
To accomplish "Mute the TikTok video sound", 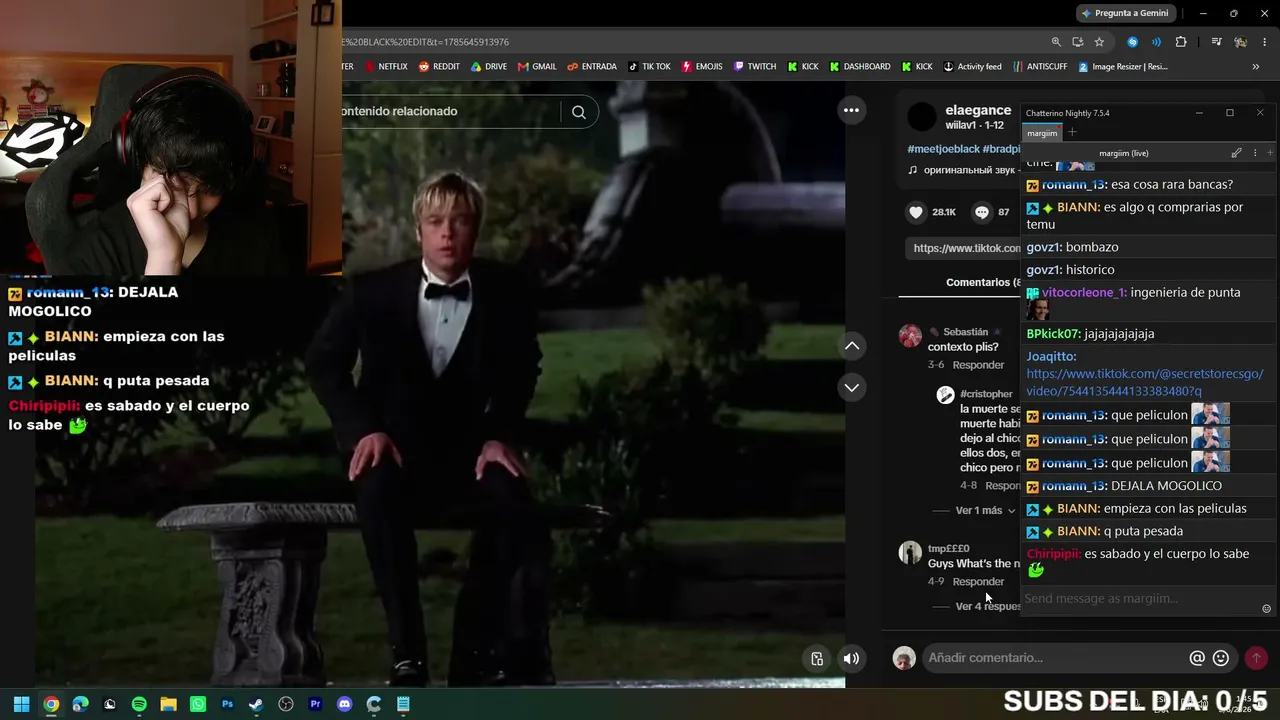I will (x=851, y=658).
